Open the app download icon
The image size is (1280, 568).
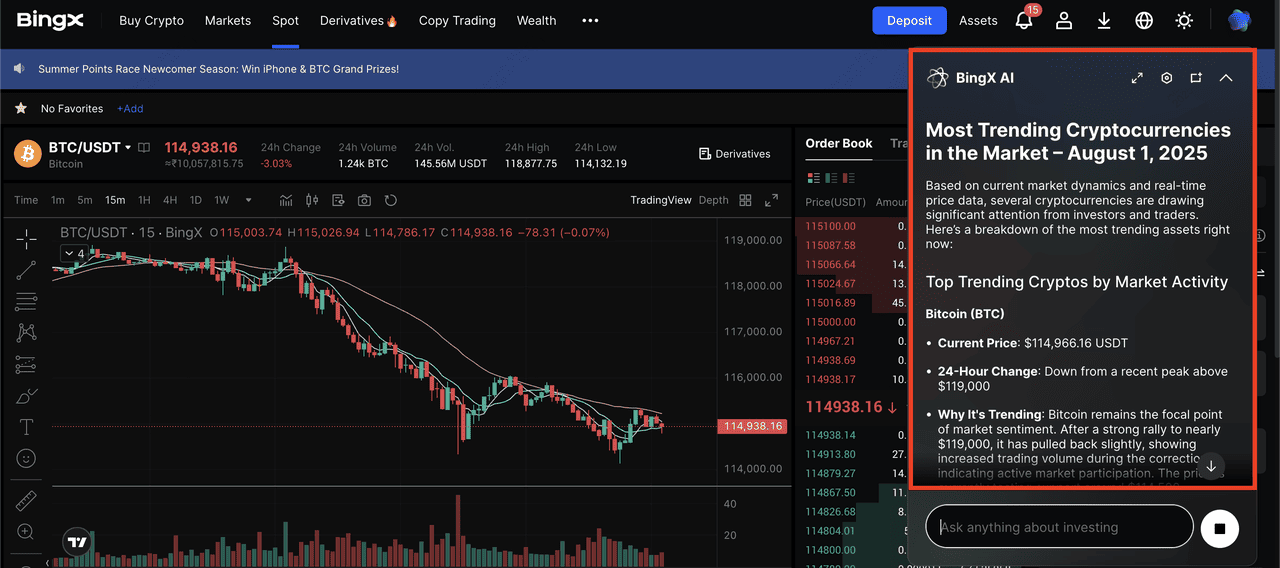[x=1104, y=20]
